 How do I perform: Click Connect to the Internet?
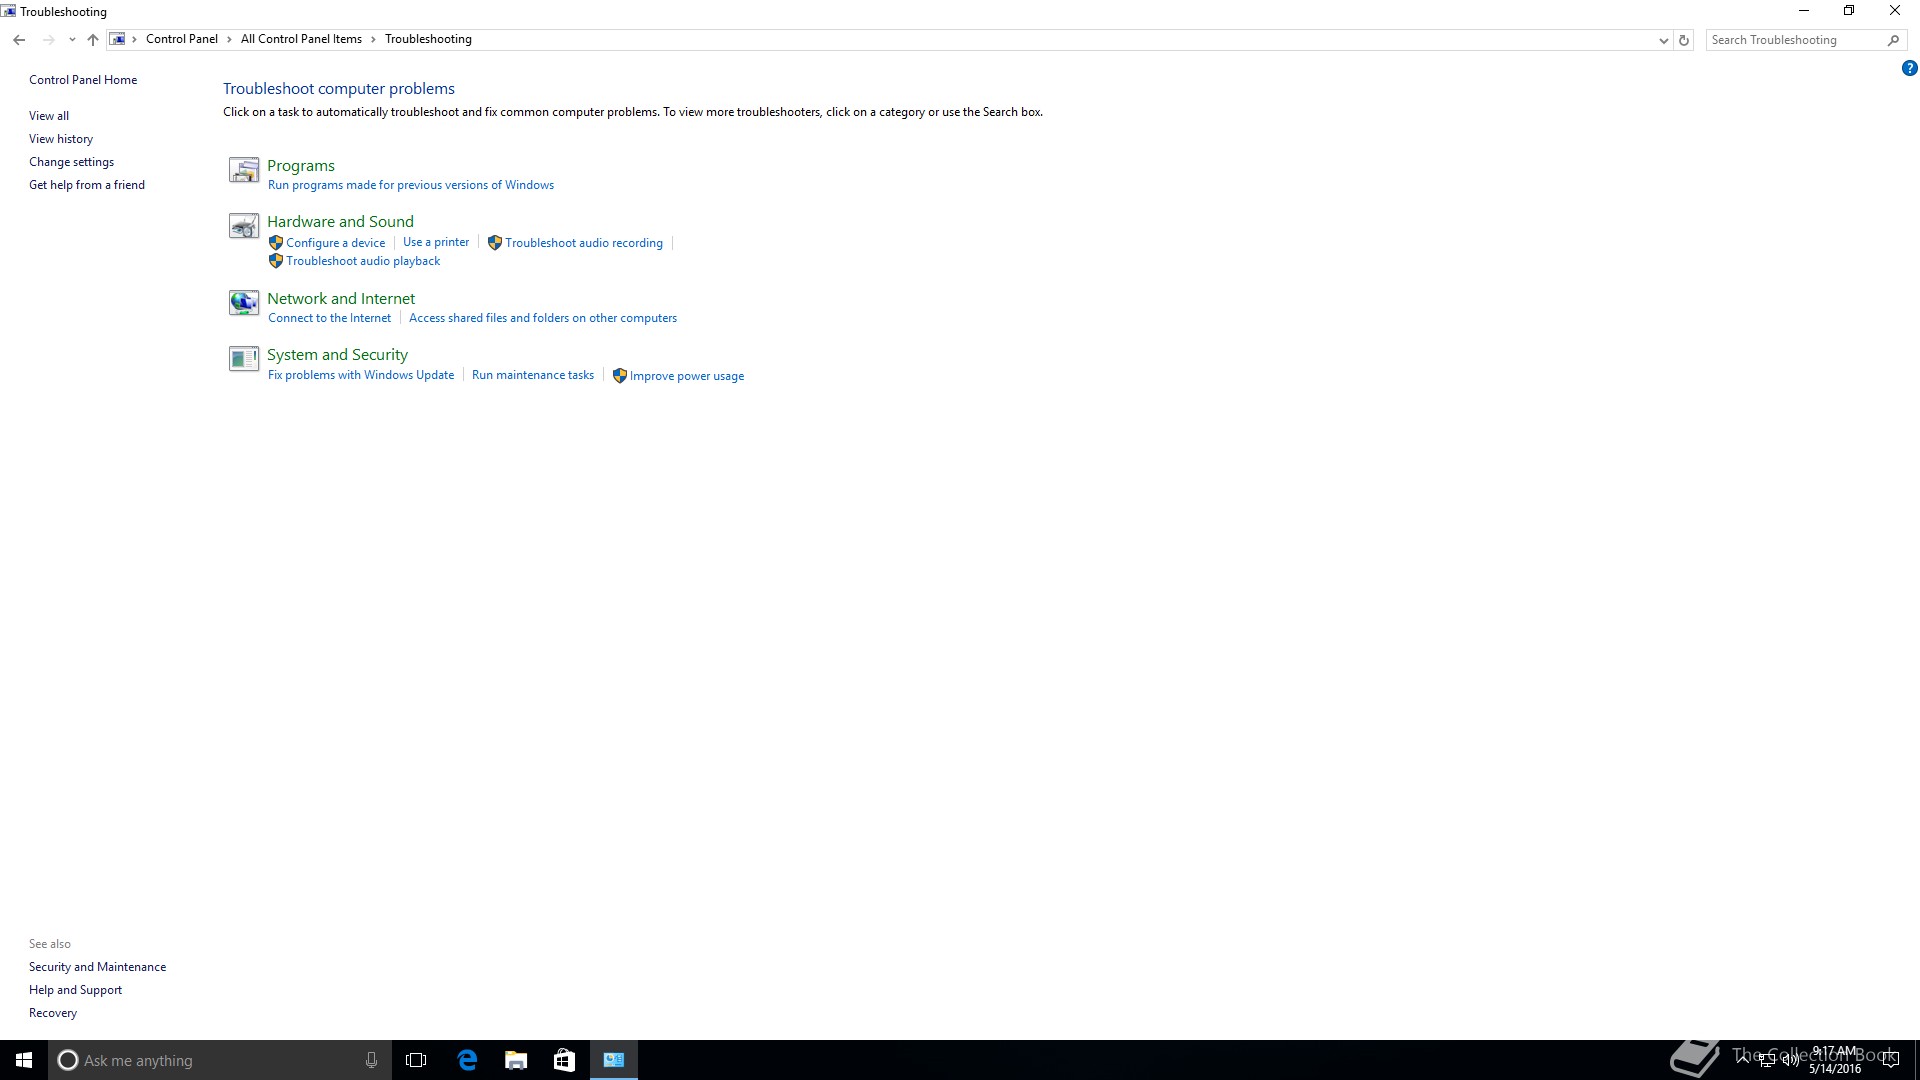330,318
